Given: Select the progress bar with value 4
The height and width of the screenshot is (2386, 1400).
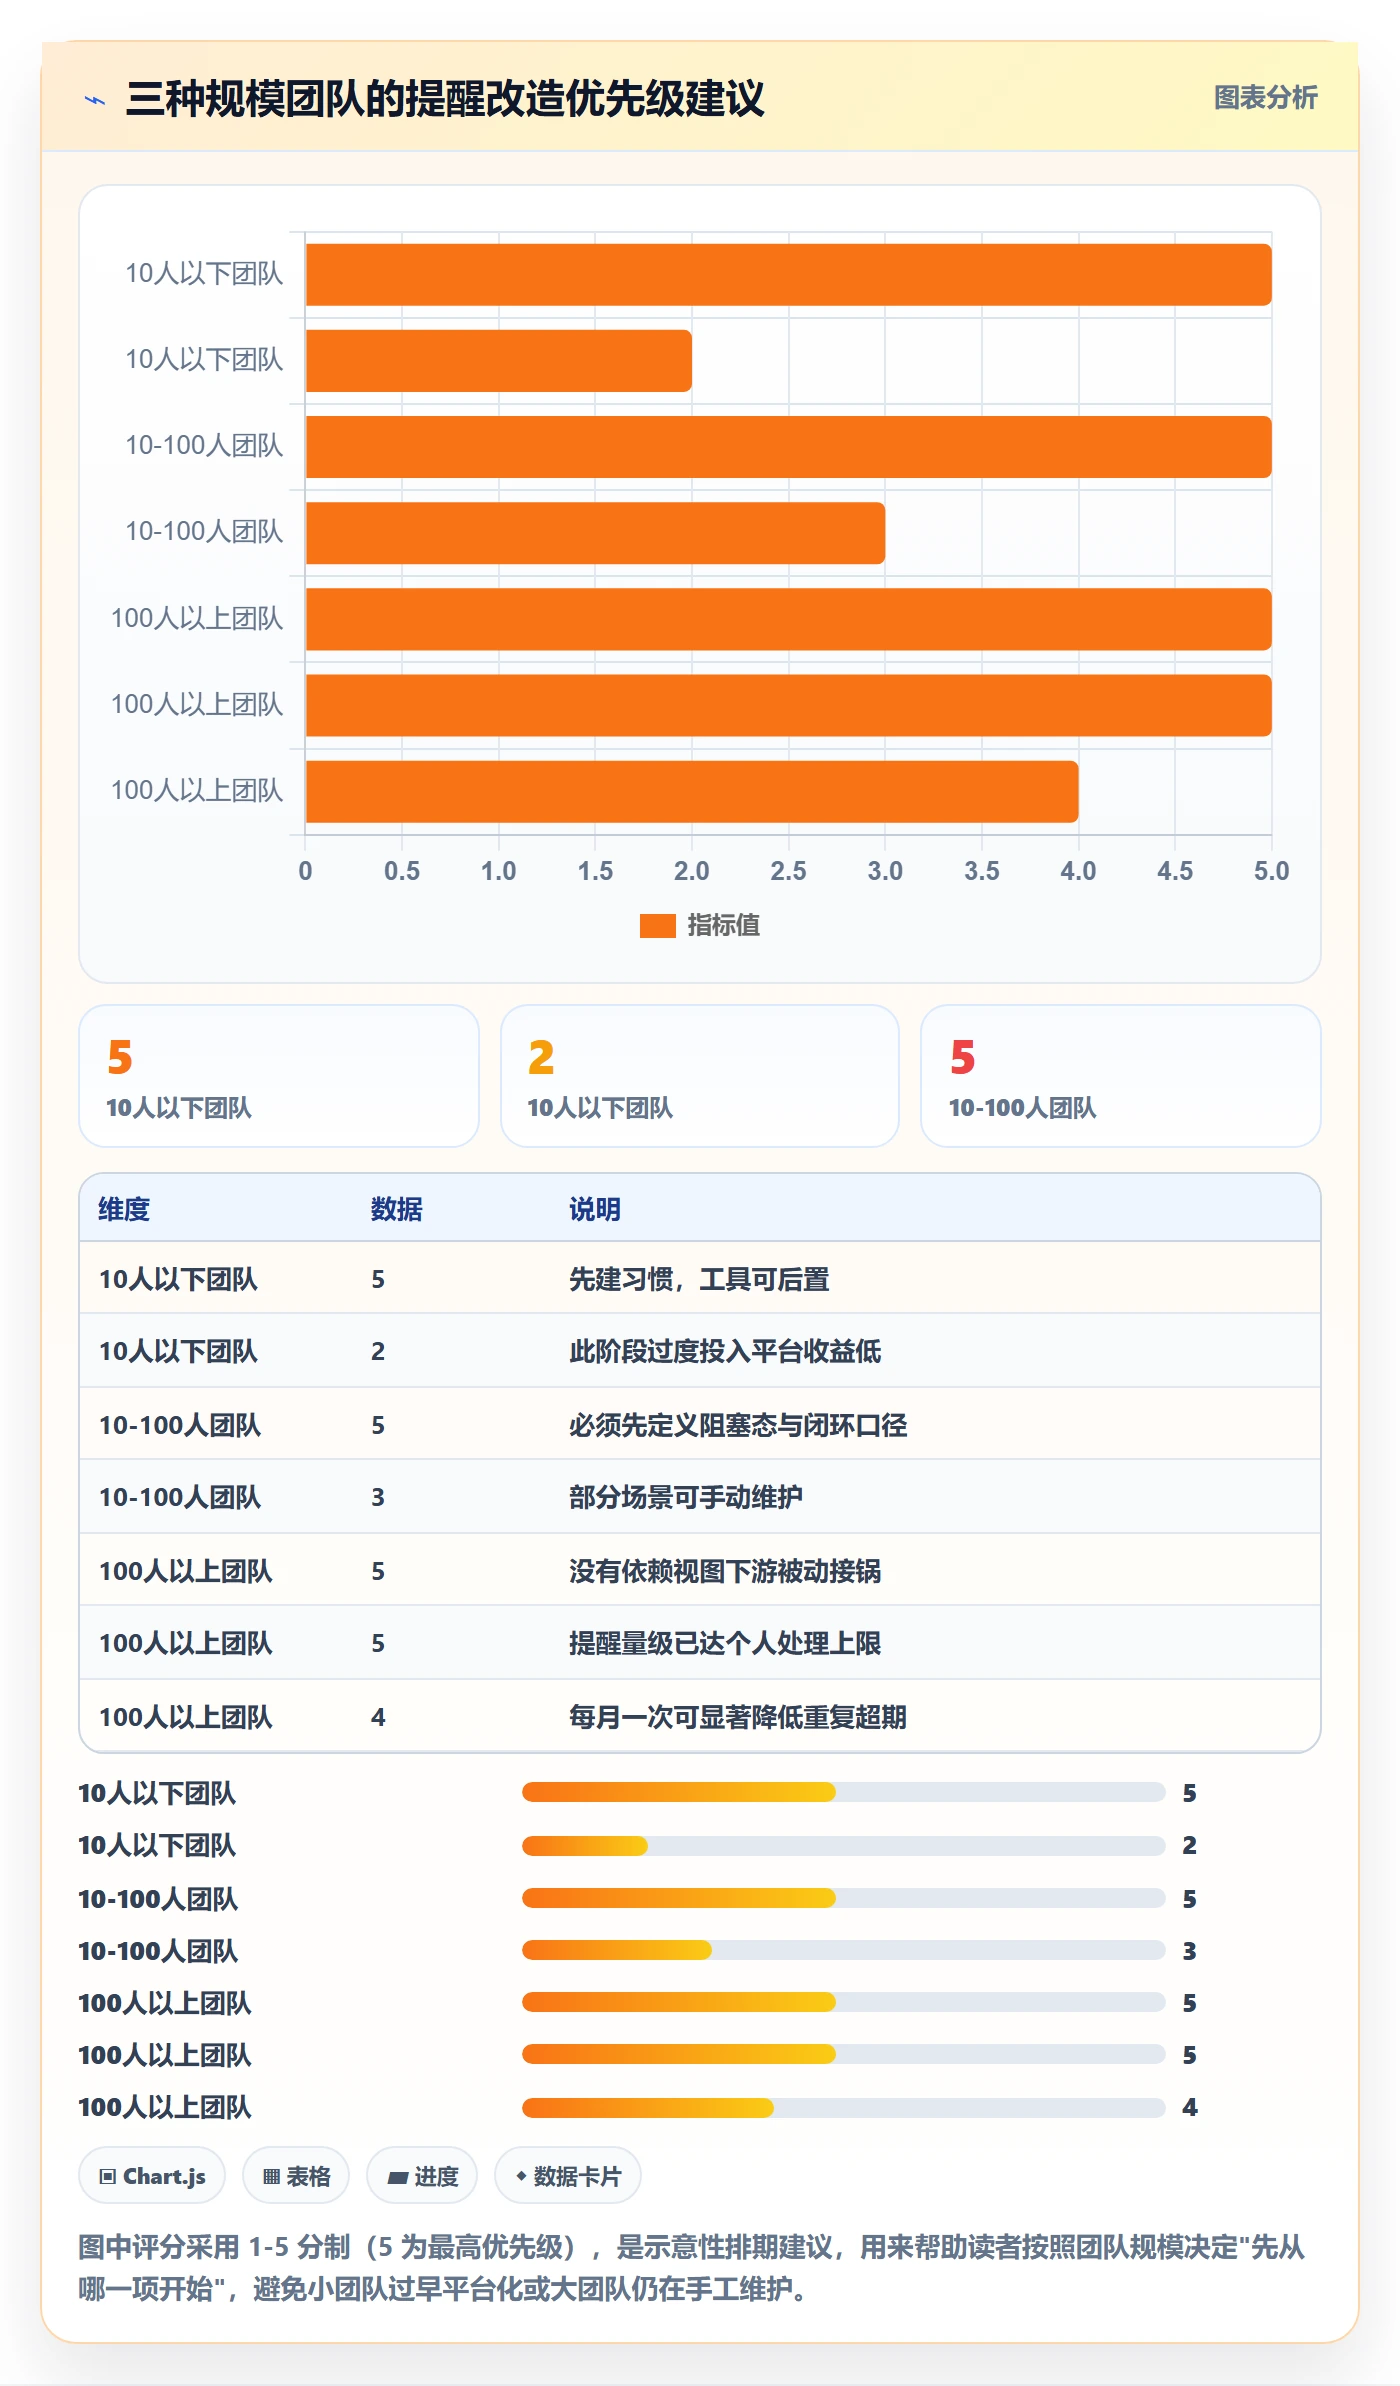Looking at the screenshot, I should click(x=844, y=2108).
